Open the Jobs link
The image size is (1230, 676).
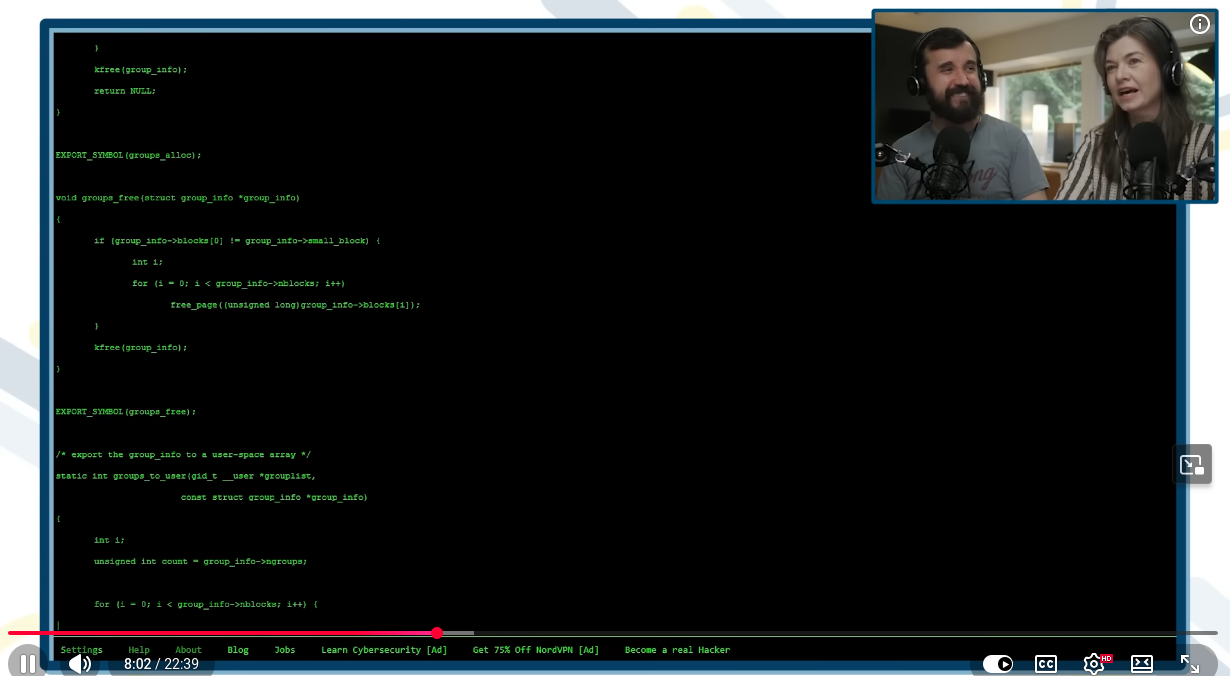[x=285, y=650]
